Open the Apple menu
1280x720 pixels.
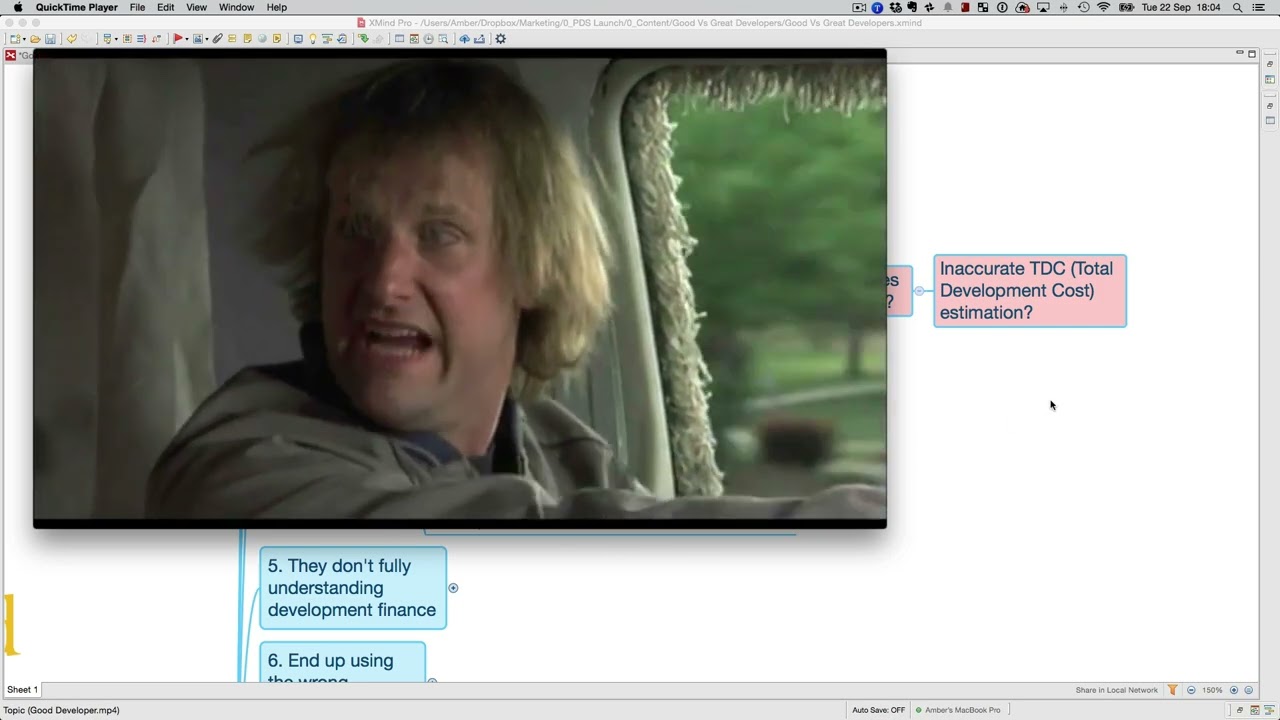(x=17, y=7)
